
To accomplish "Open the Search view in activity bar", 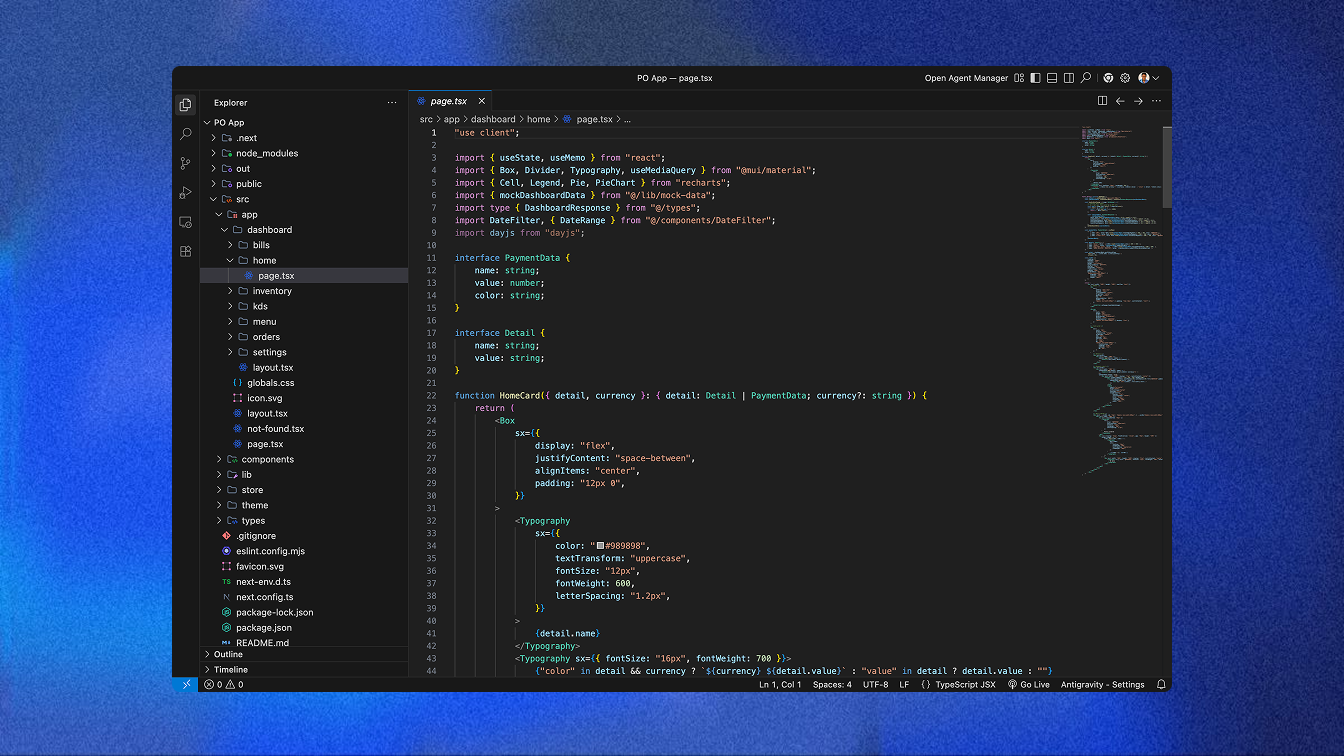I will [x=185, y=134].
